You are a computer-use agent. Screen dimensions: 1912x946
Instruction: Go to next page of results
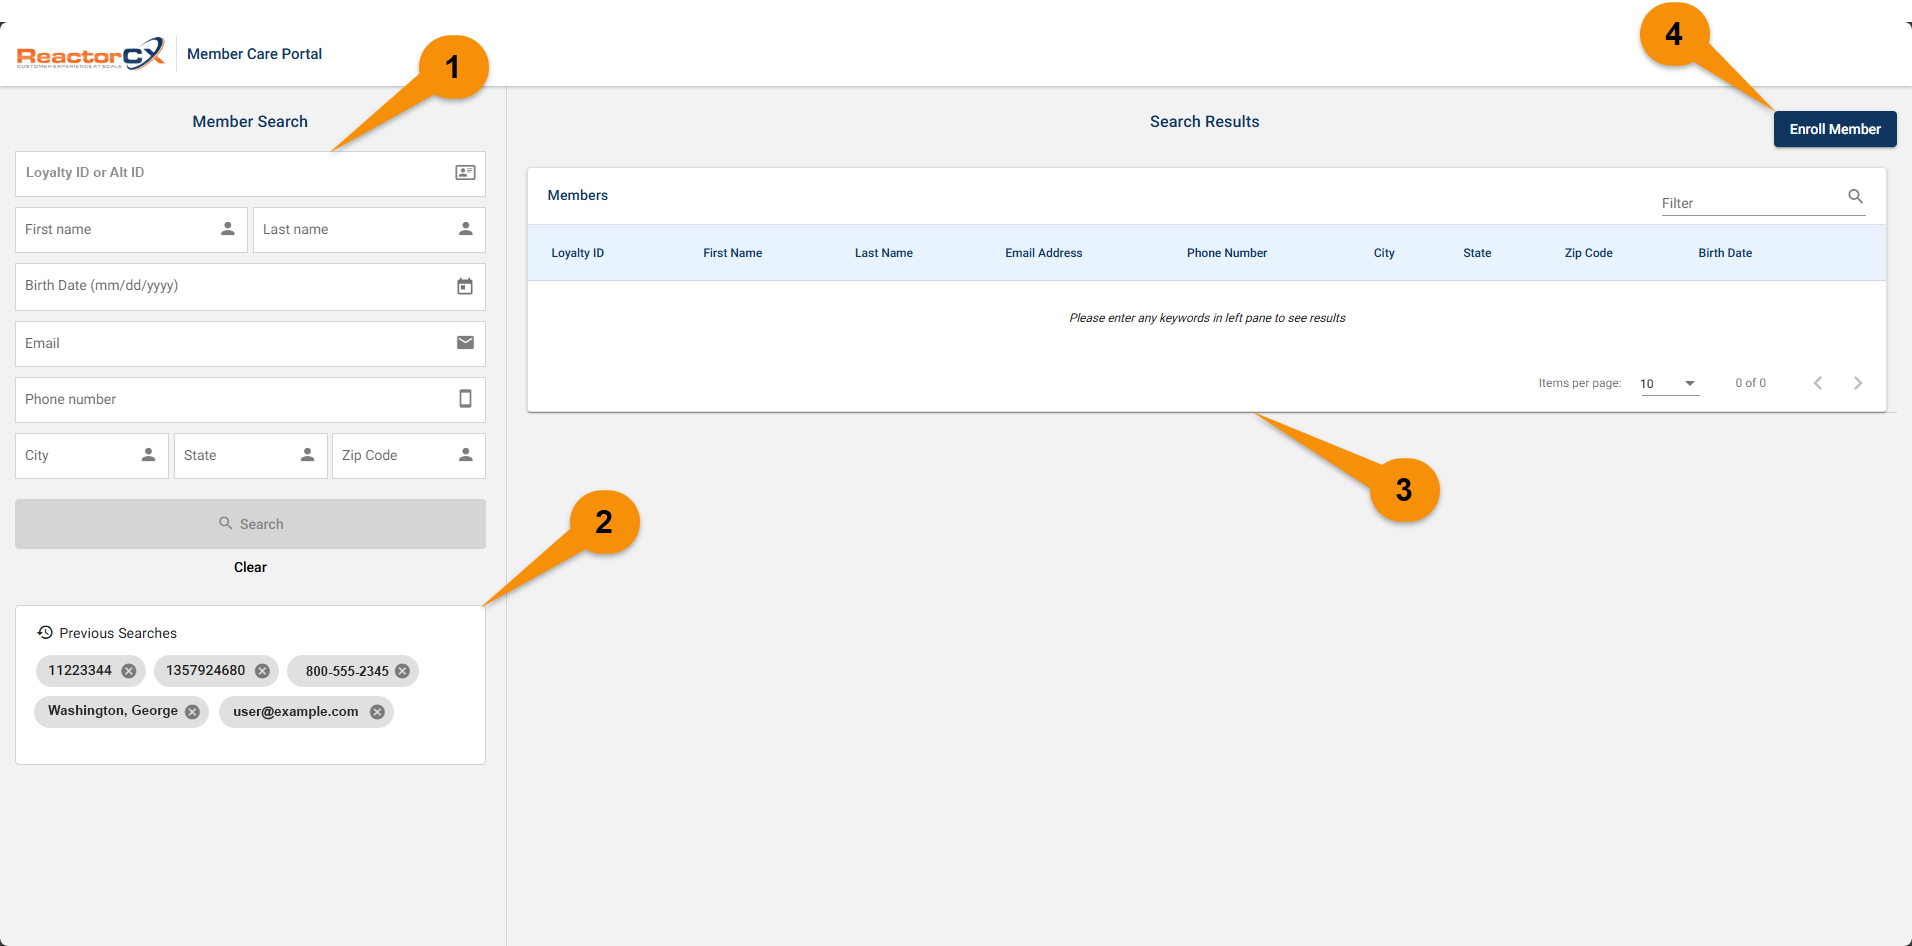tap(1857, 384)
